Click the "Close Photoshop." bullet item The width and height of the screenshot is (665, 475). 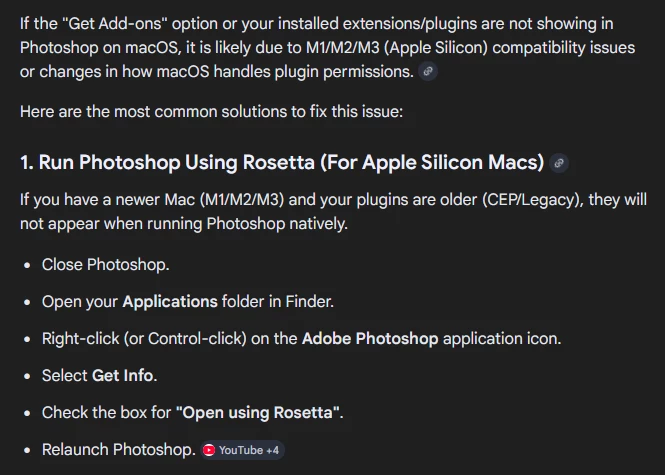click(x=105, y=264)
